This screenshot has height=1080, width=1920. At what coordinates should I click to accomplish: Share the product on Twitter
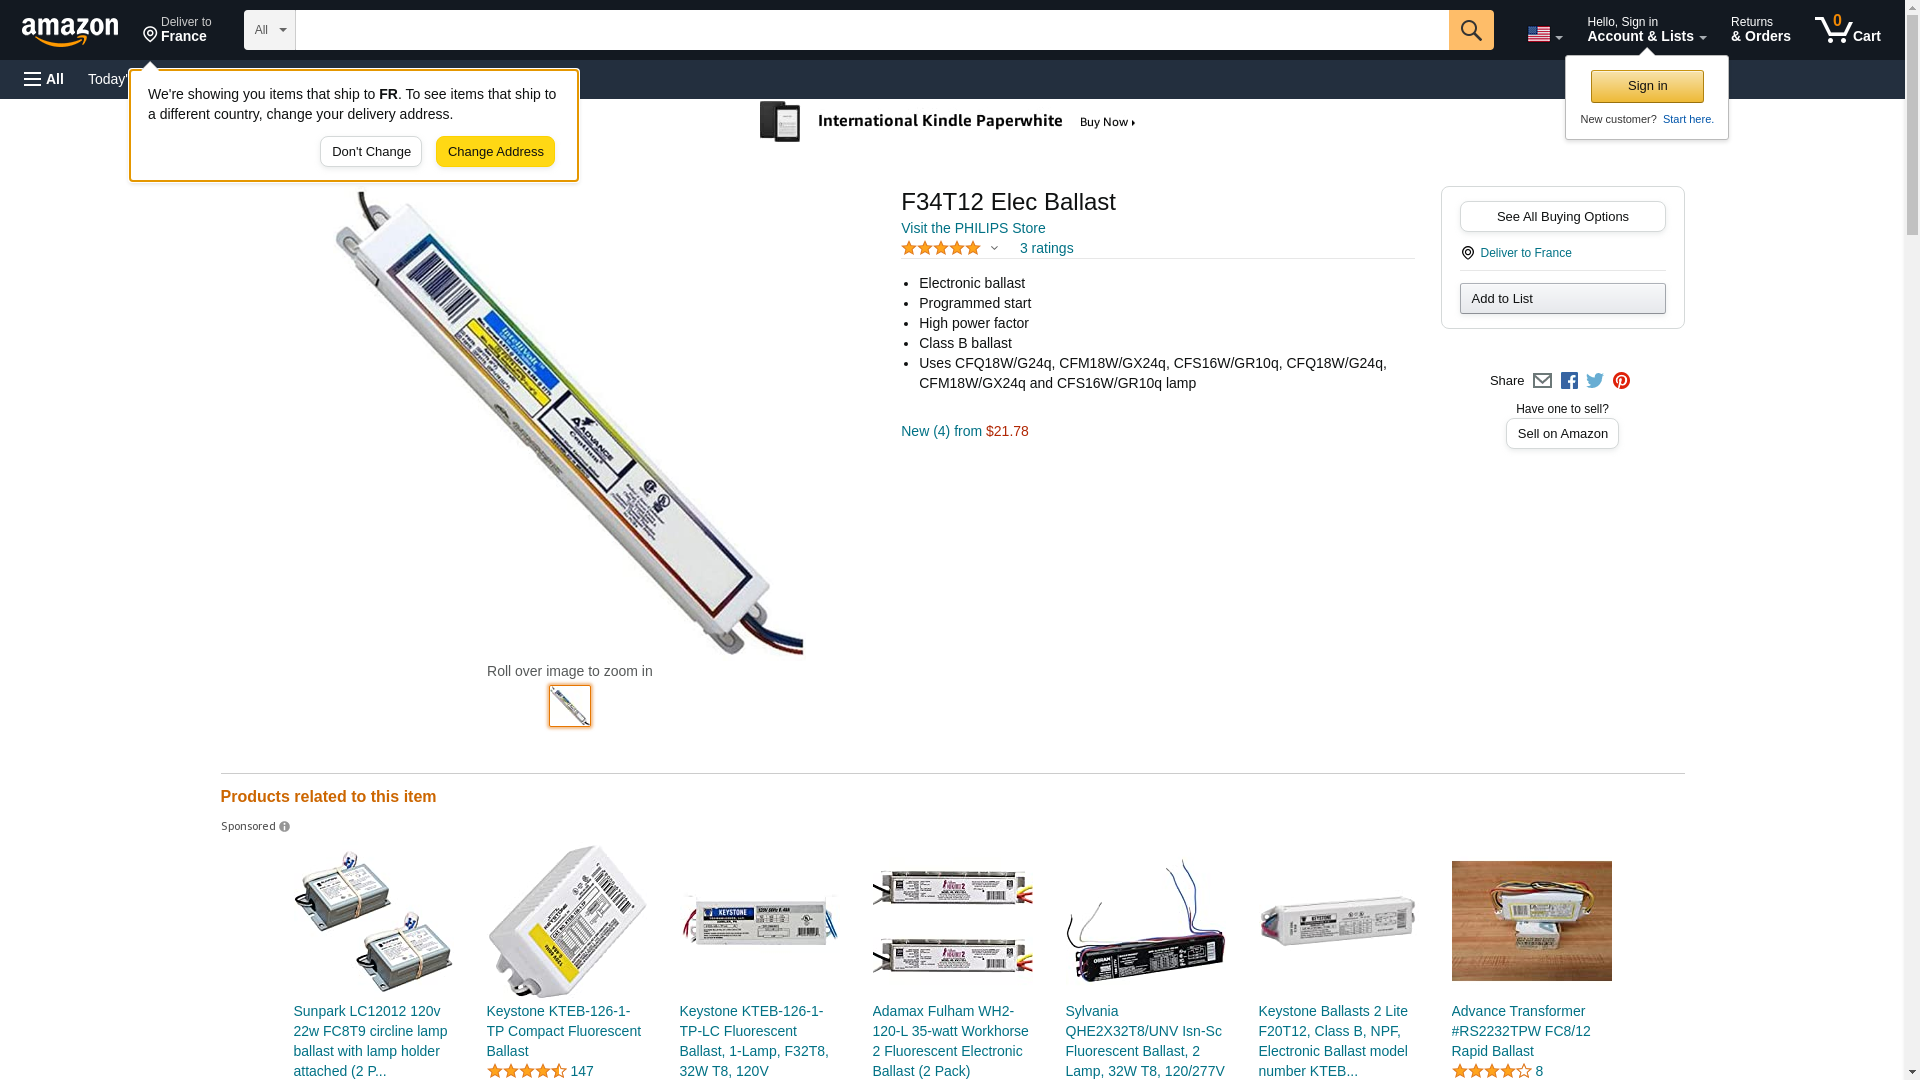tap(1595, 381)
